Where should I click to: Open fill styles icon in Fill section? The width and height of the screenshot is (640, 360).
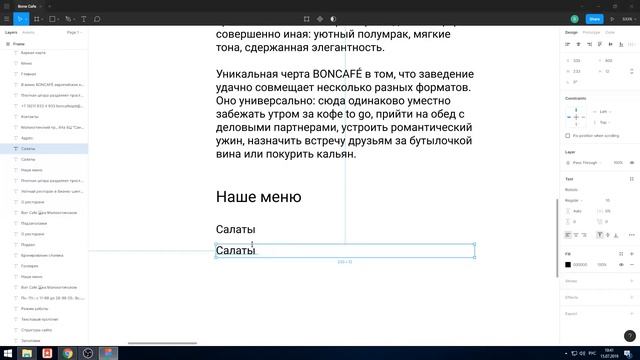[621, 254]
